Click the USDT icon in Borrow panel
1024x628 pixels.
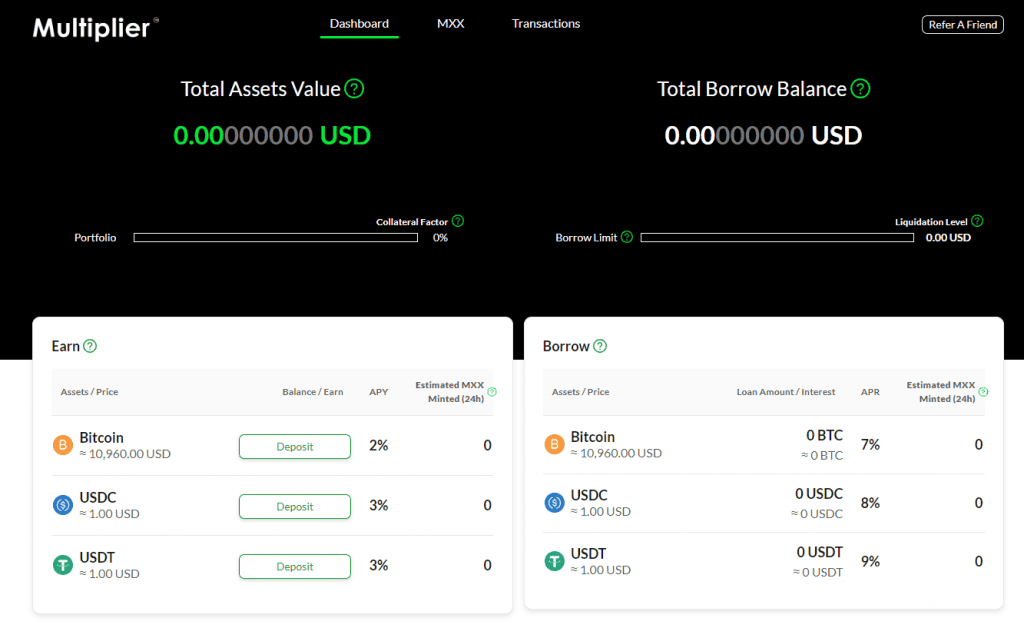pos(554,561)
